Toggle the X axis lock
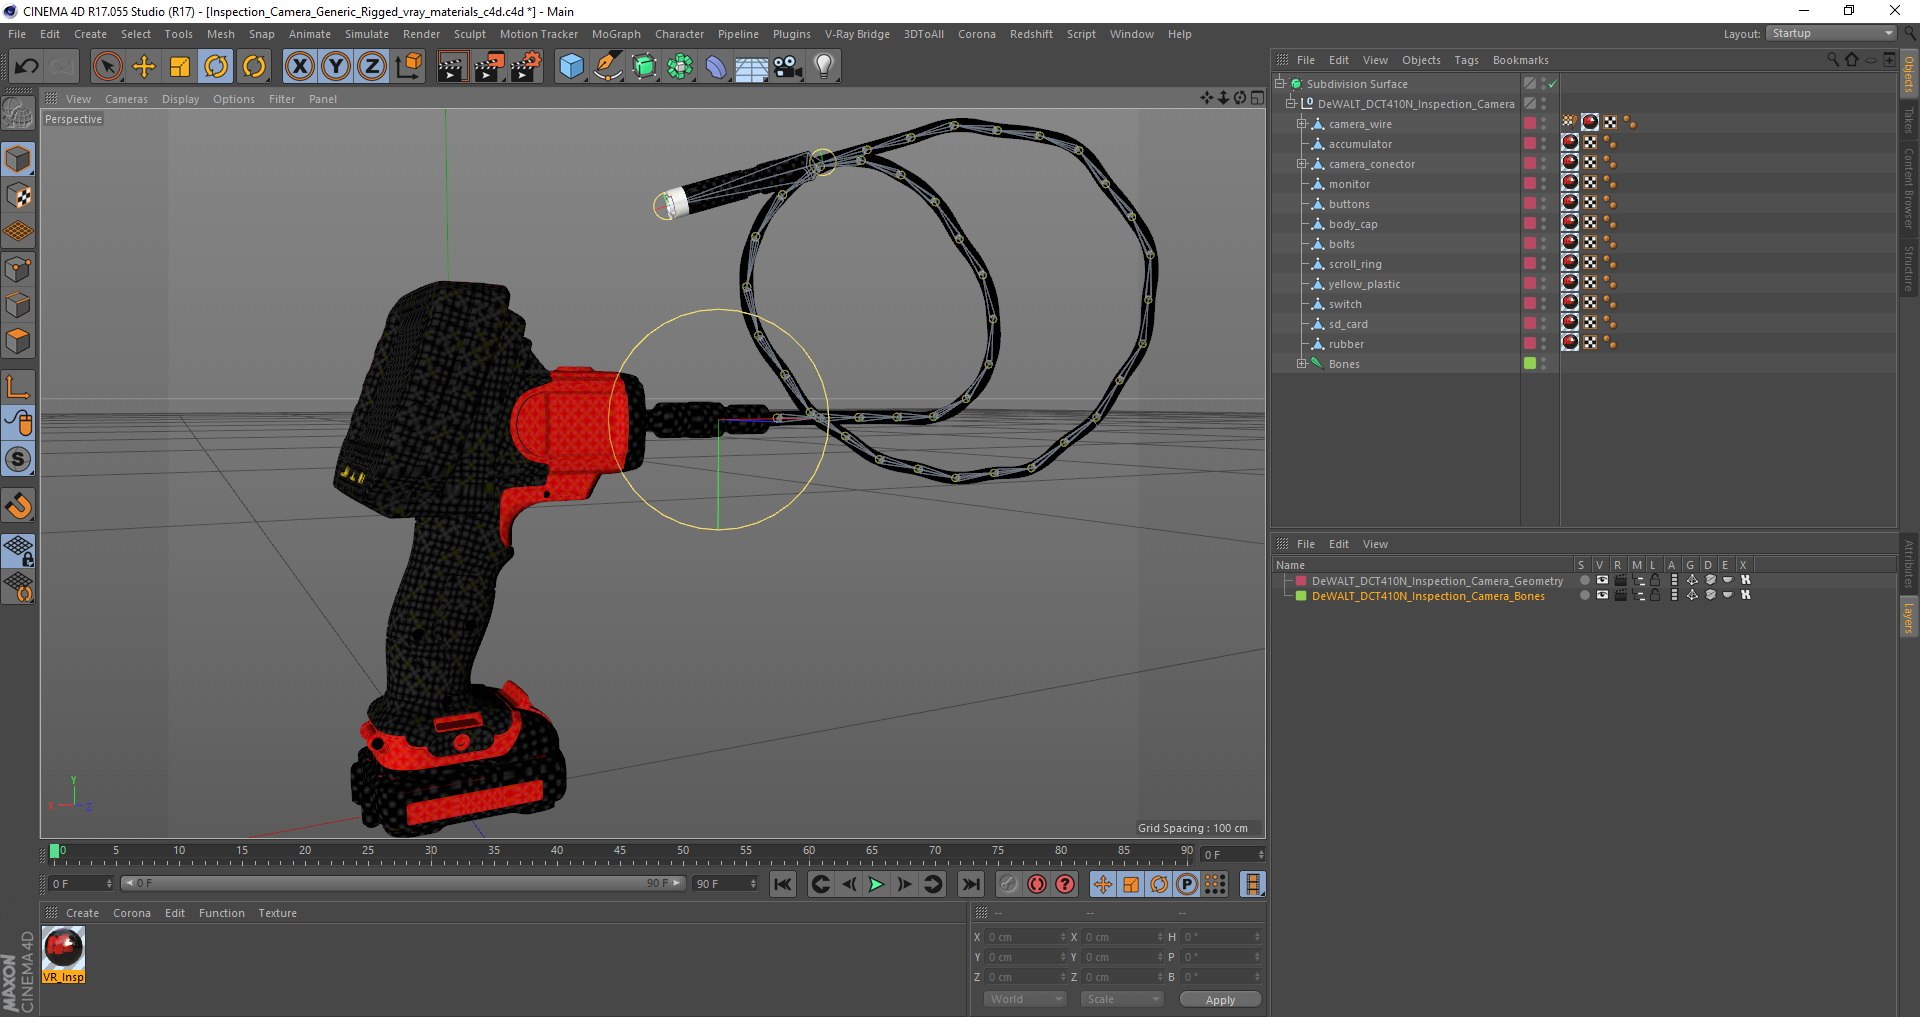The width and height of the screenshot is (1920, 1017). 299,67
